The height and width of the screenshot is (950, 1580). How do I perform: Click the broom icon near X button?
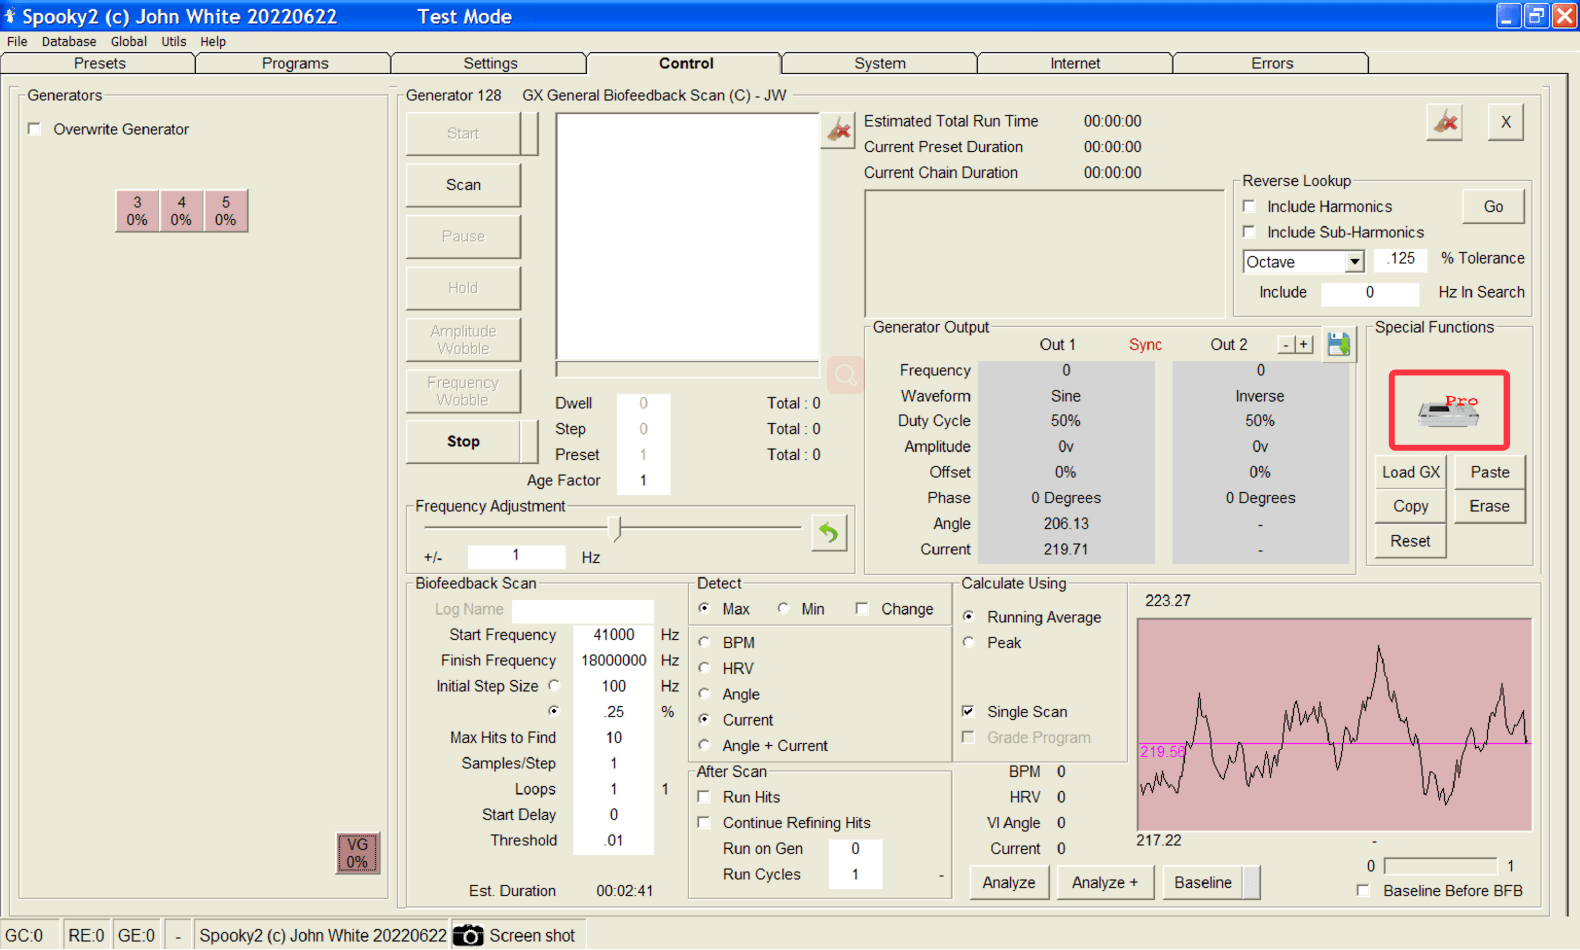coord(1445,122)
